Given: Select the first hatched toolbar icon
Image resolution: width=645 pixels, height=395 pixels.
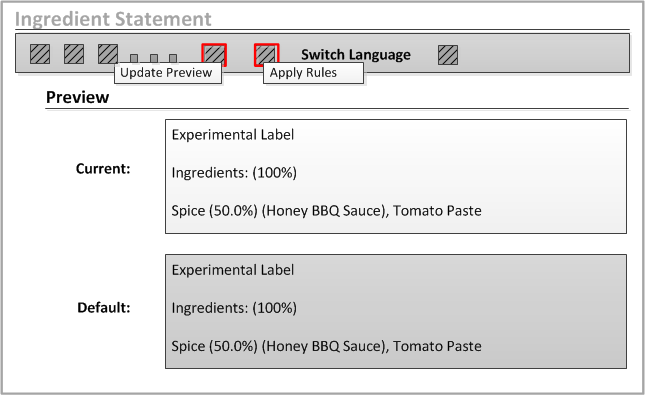Looking at the screenshot, I should coord(40,54).
